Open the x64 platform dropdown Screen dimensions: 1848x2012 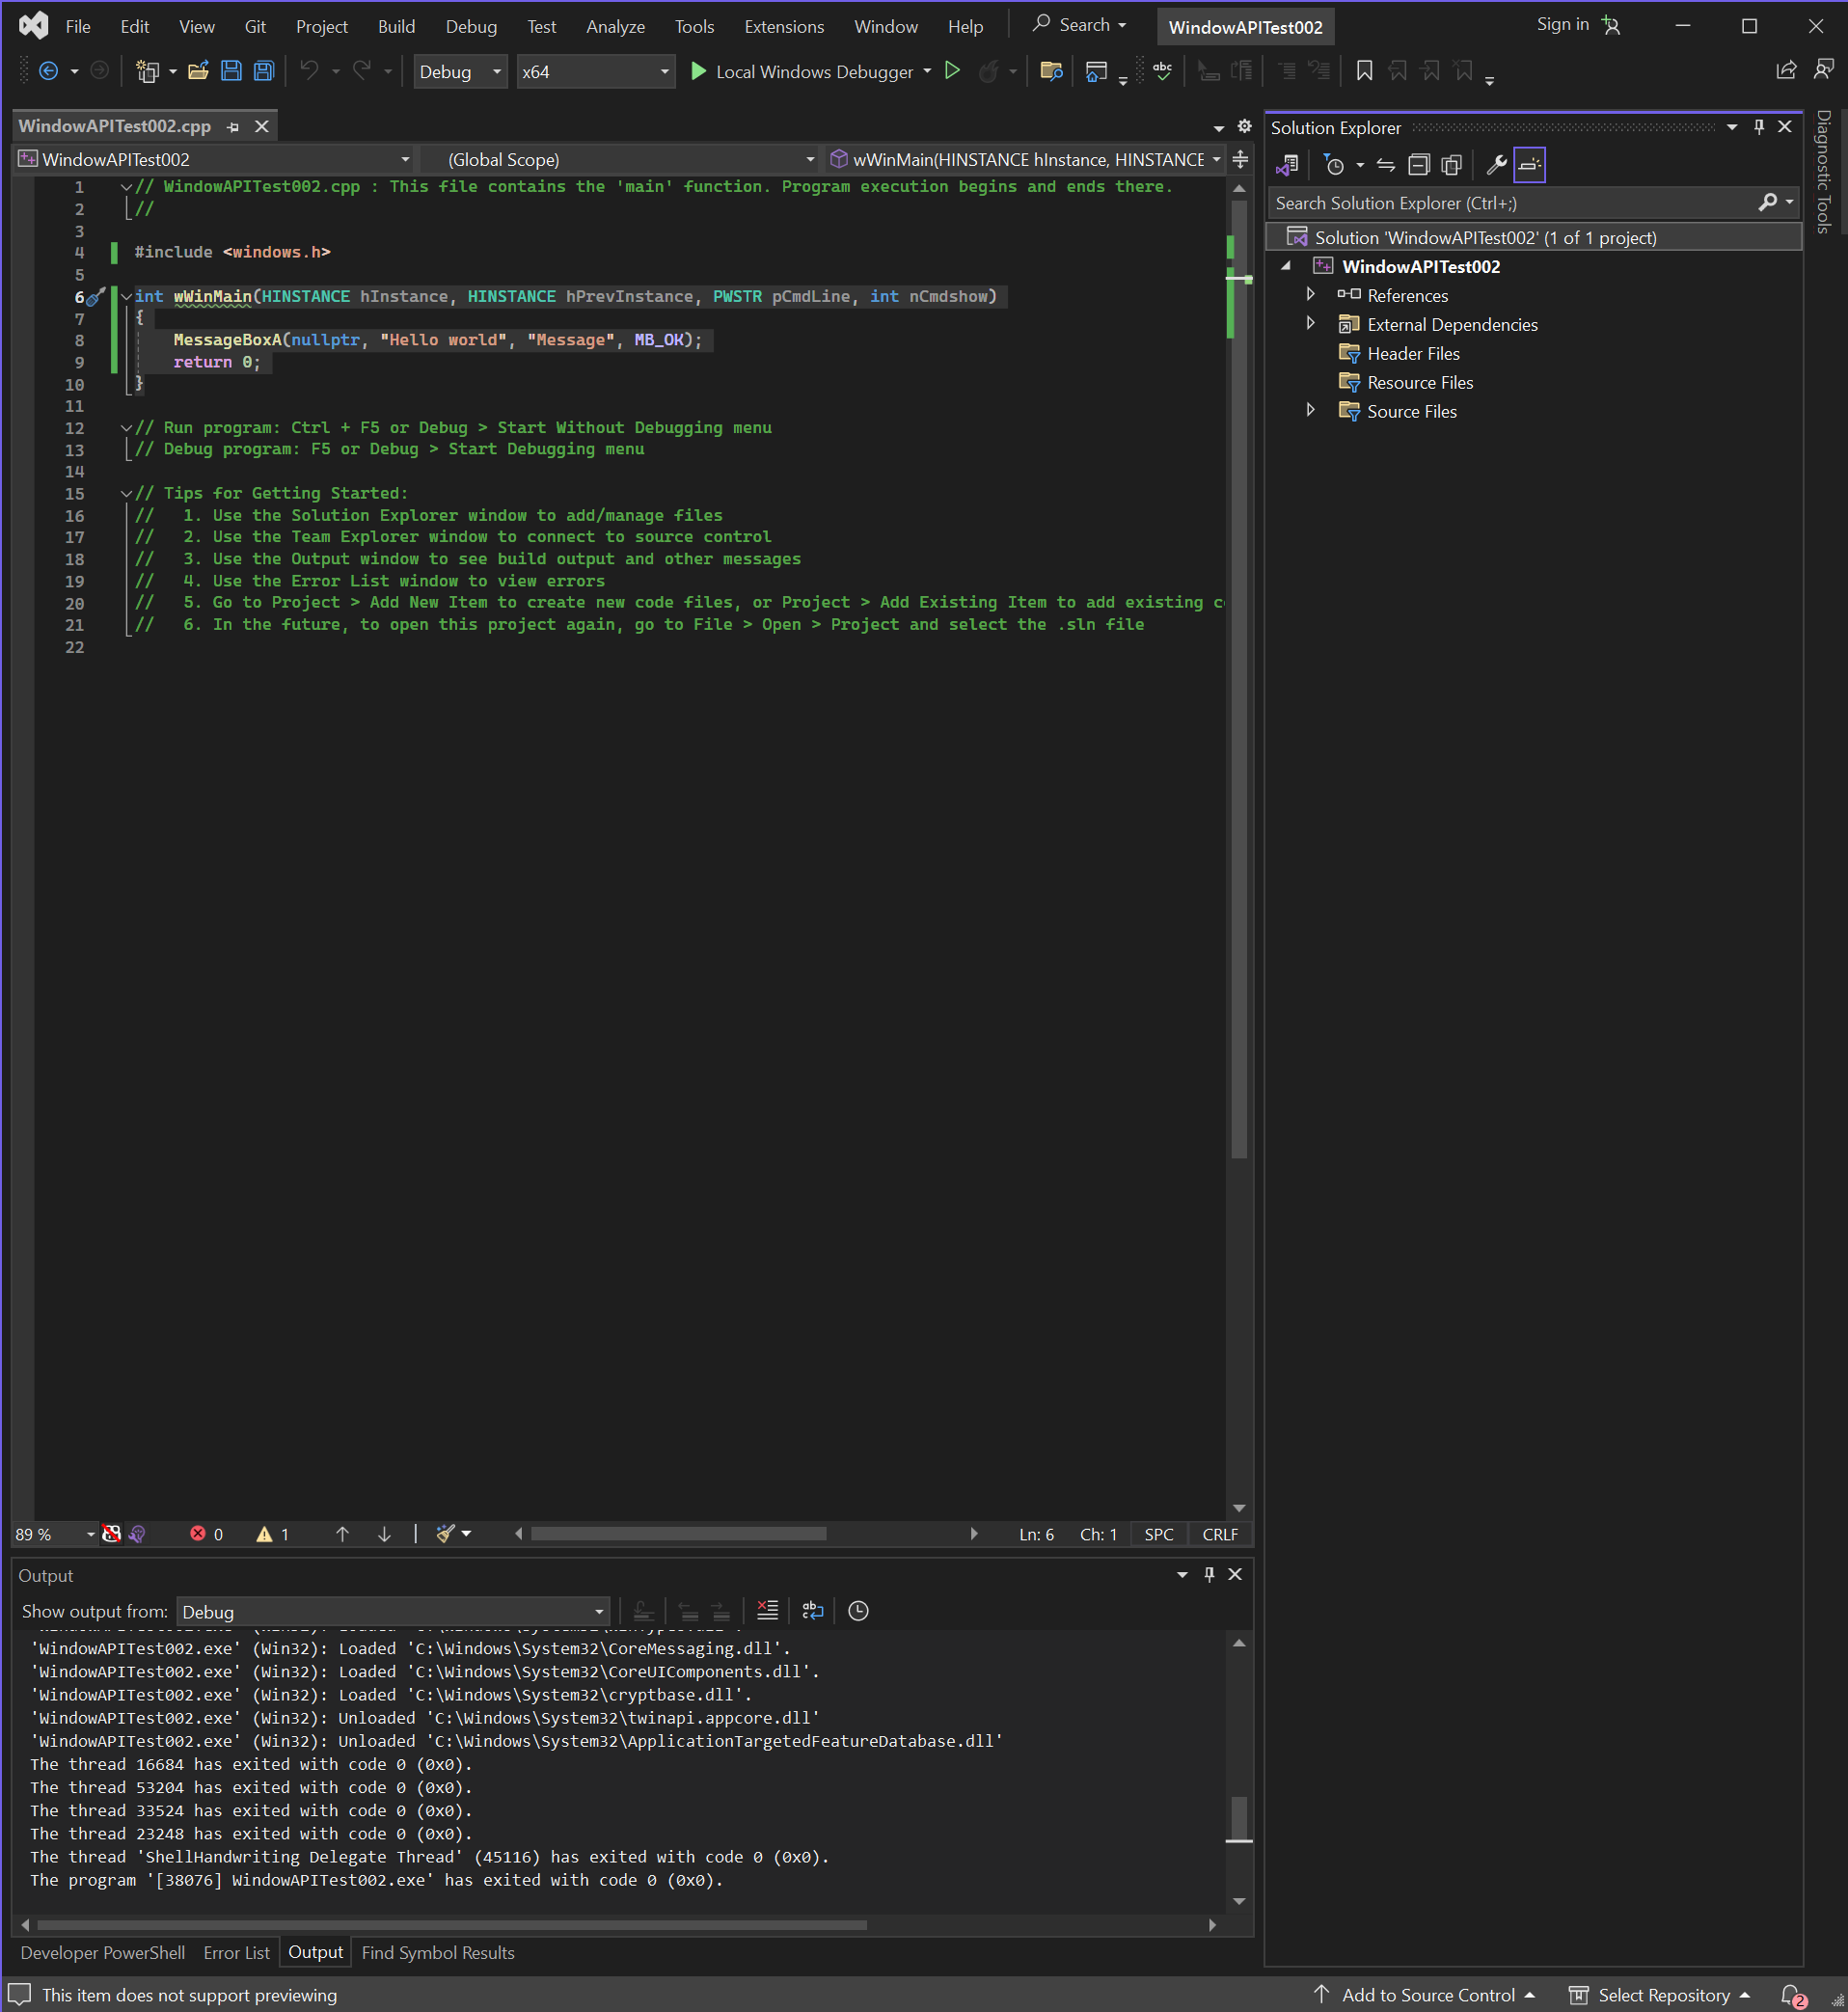click(595, 72)
